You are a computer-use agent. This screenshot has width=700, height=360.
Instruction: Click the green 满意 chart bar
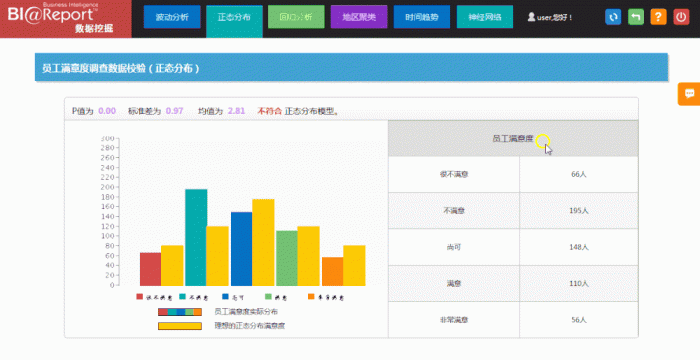tap(287, 258)
